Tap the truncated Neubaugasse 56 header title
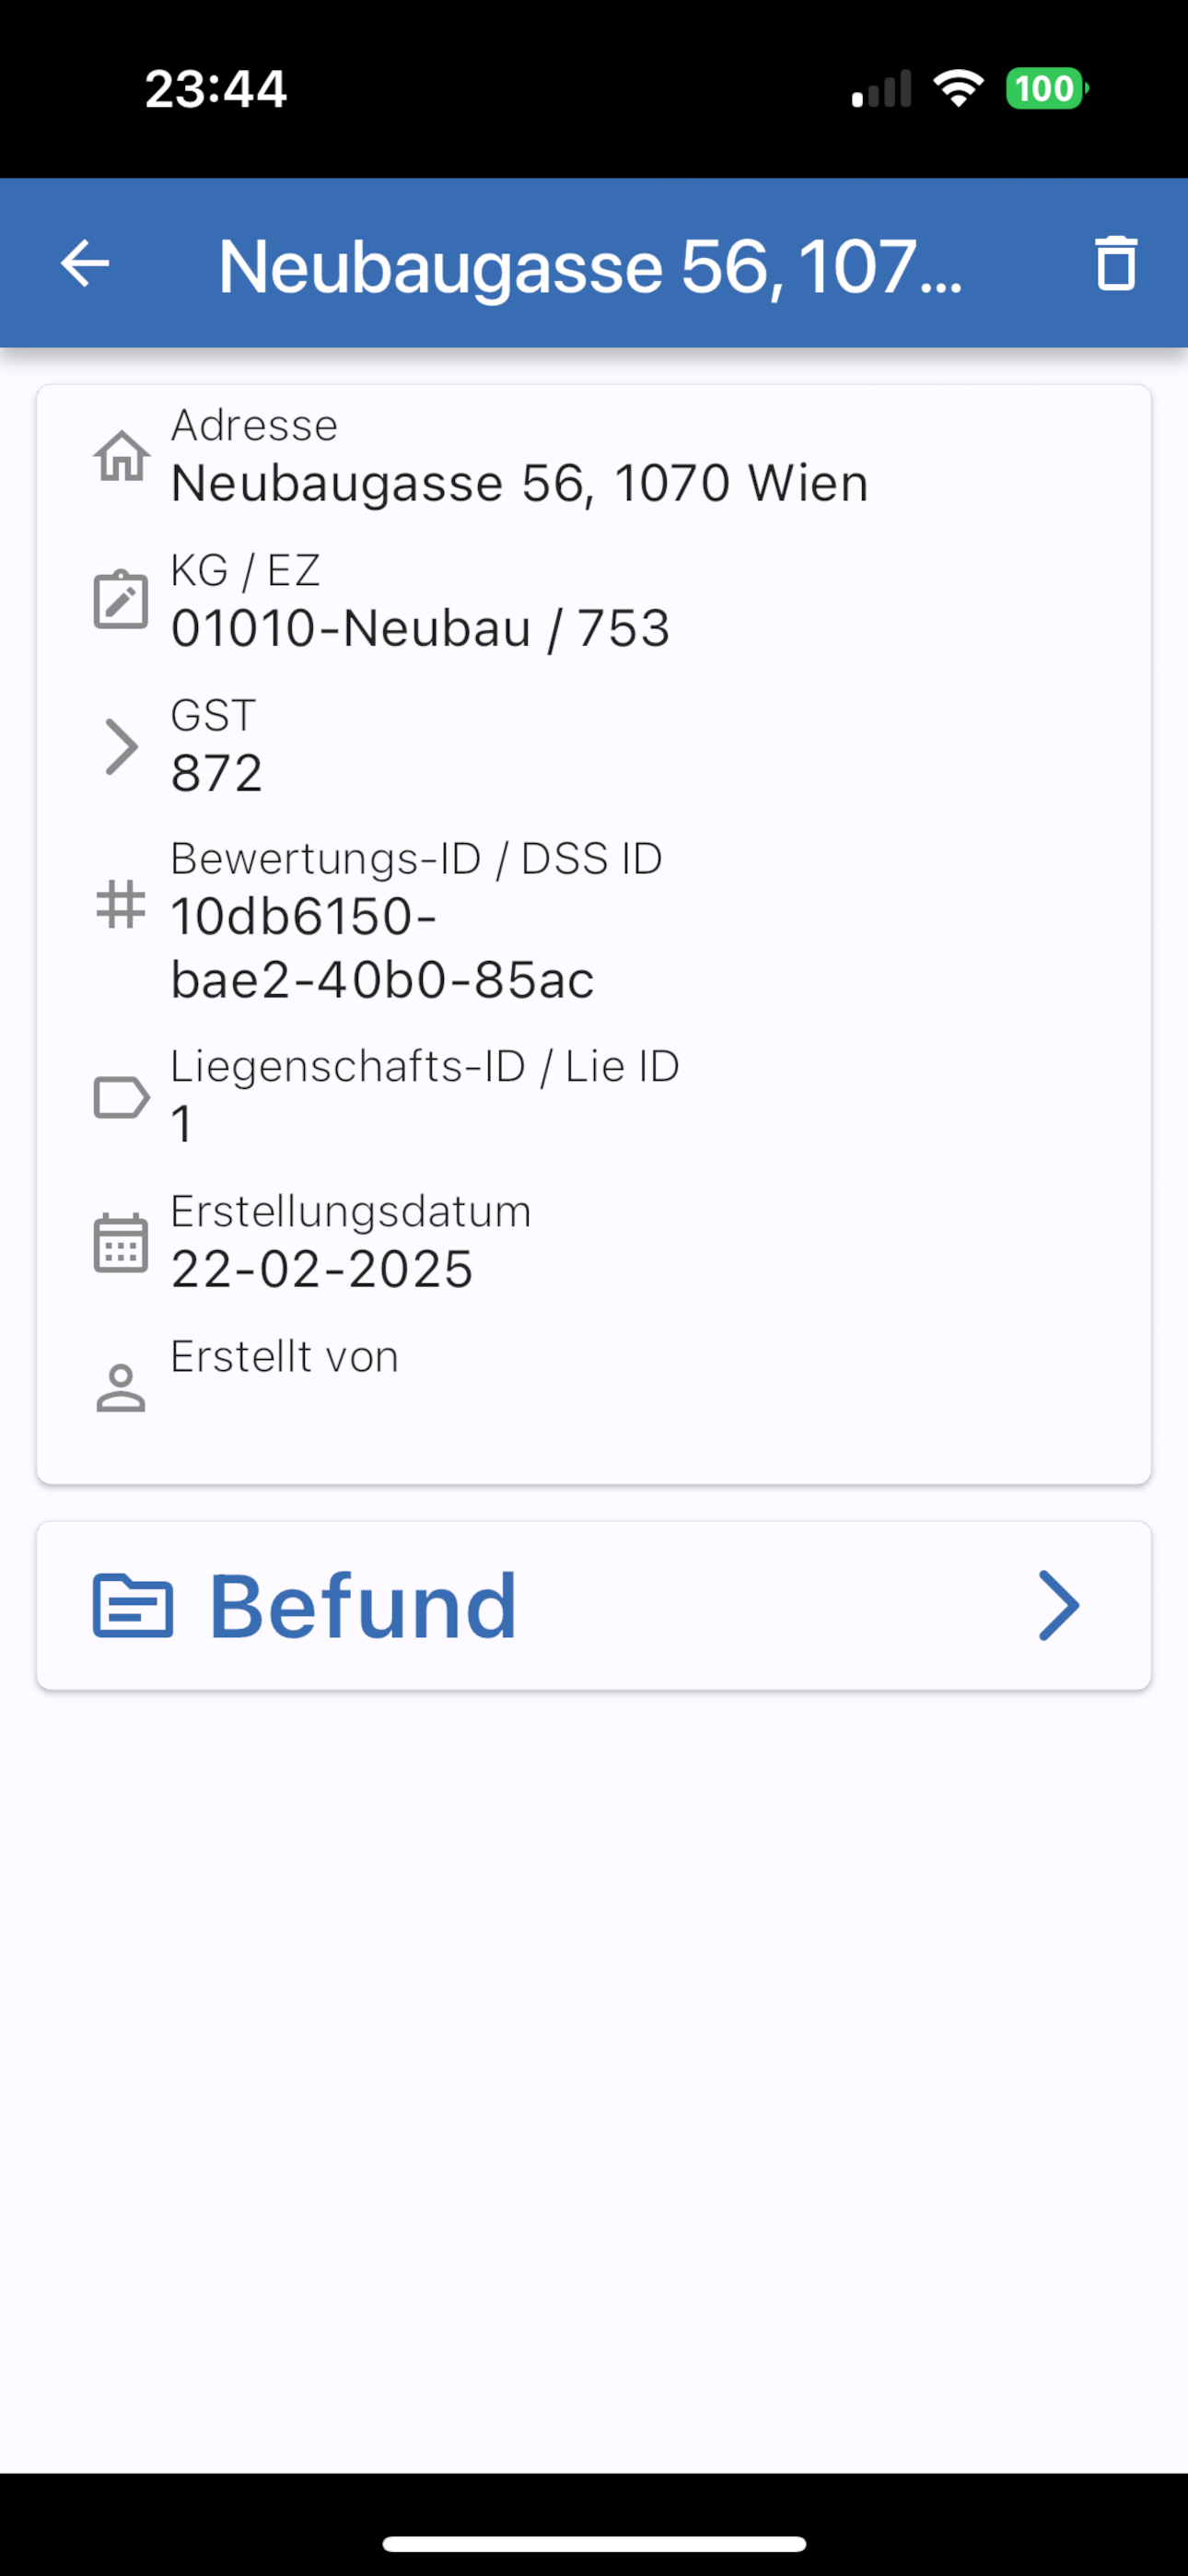The width and height of the screenshot is (1188, 2576). coord(590,266)
